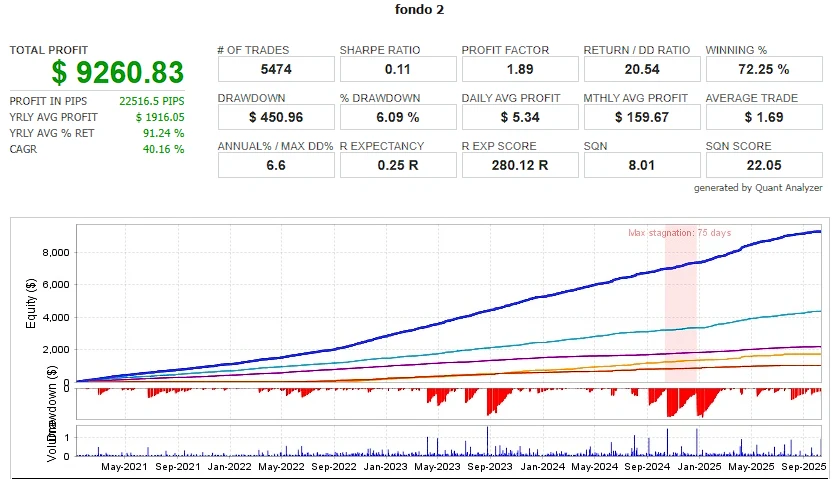Select the R Exp Score value 280.12 R

click(519, 165)
